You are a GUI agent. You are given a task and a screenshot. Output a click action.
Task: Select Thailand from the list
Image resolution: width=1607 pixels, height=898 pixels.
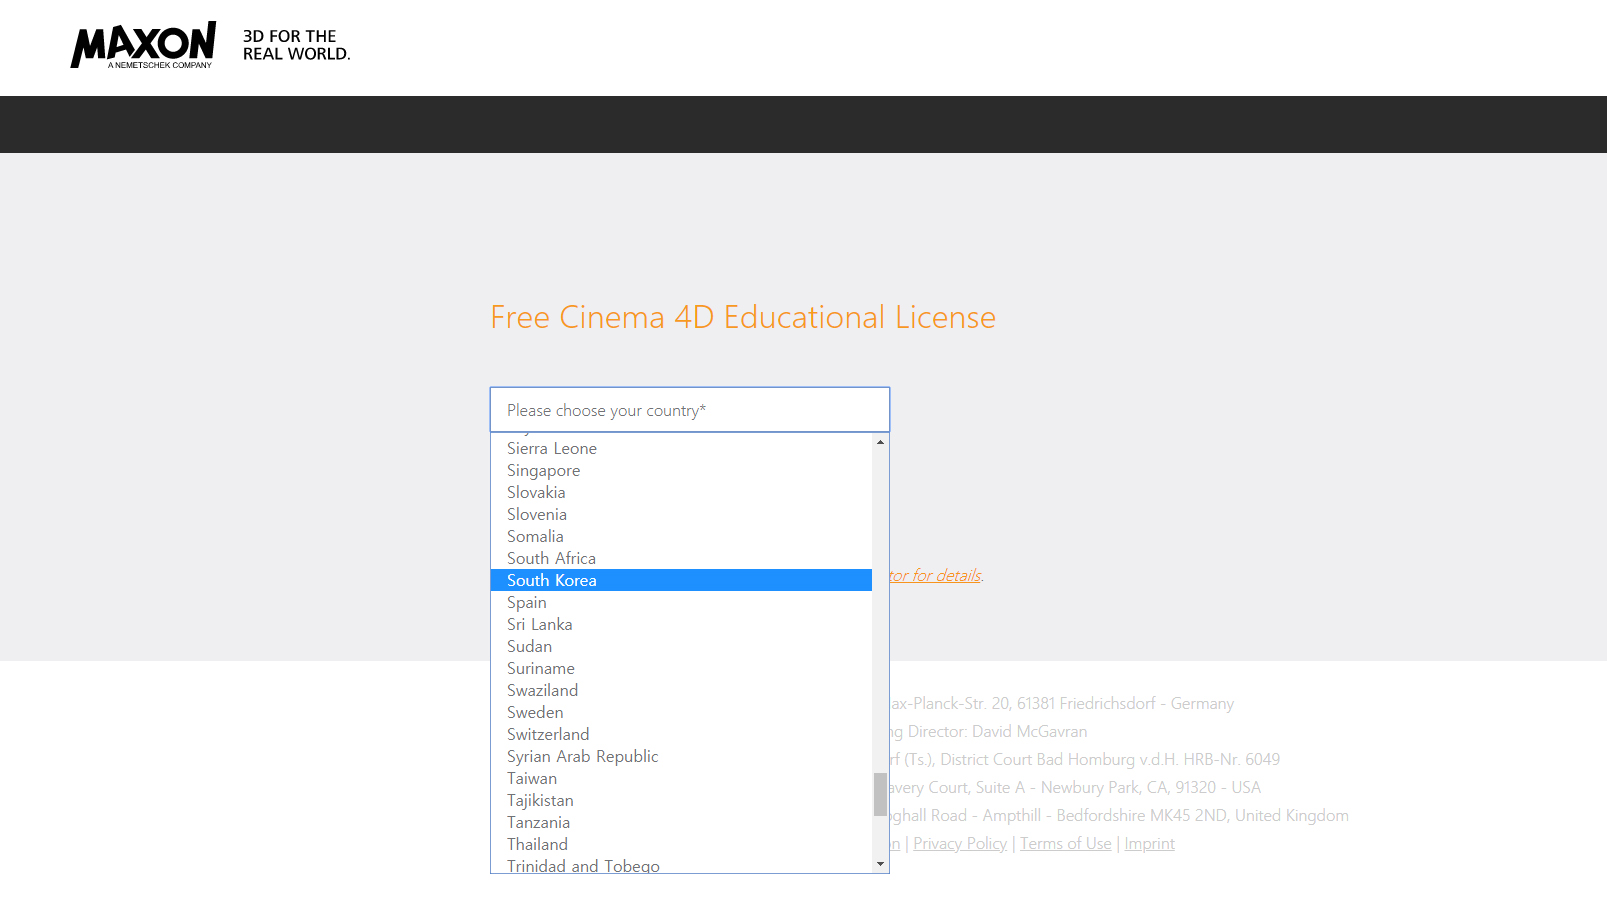(x=681, y=844)
